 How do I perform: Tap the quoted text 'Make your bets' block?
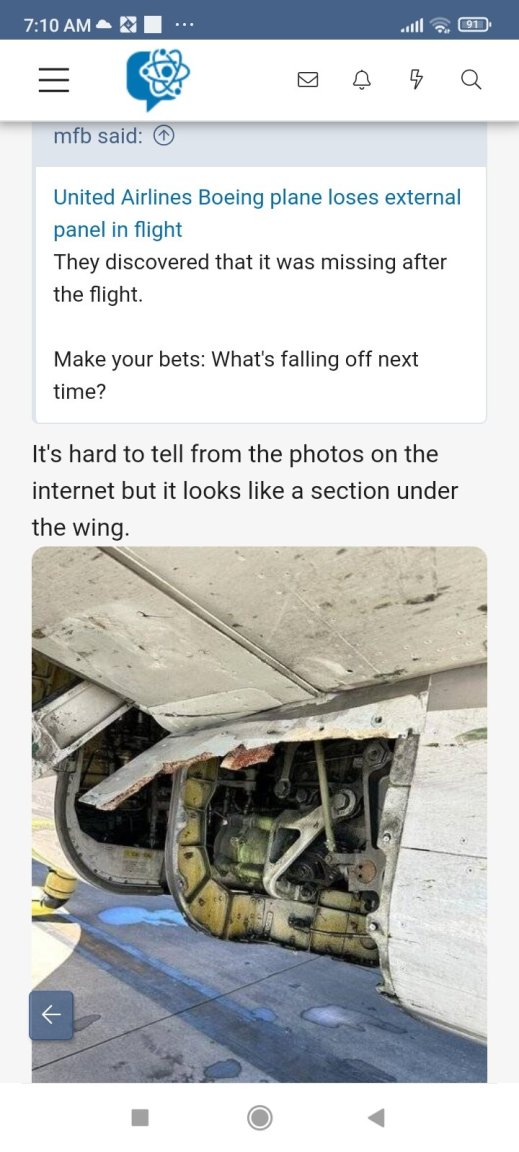tap(236, 375)
